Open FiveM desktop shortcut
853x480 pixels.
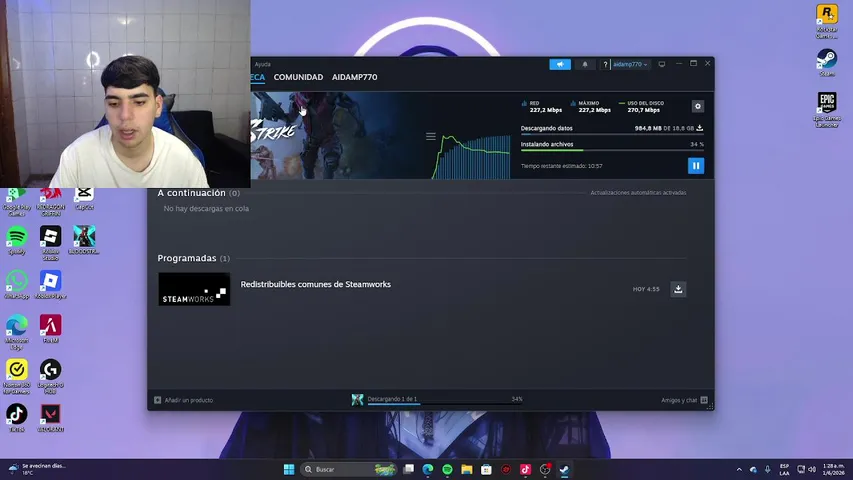(51, 329)
